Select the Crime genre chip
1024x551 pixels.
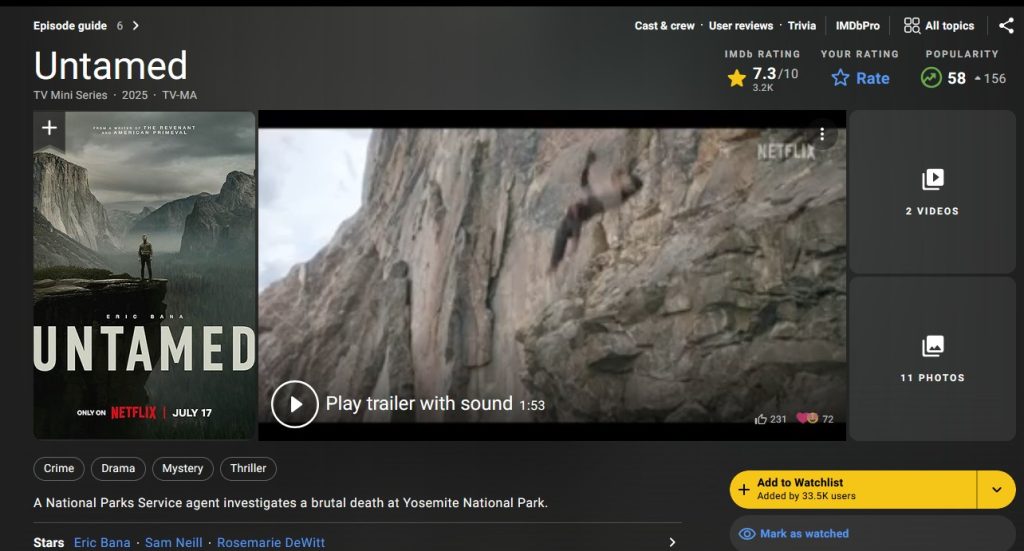(59, 469)
